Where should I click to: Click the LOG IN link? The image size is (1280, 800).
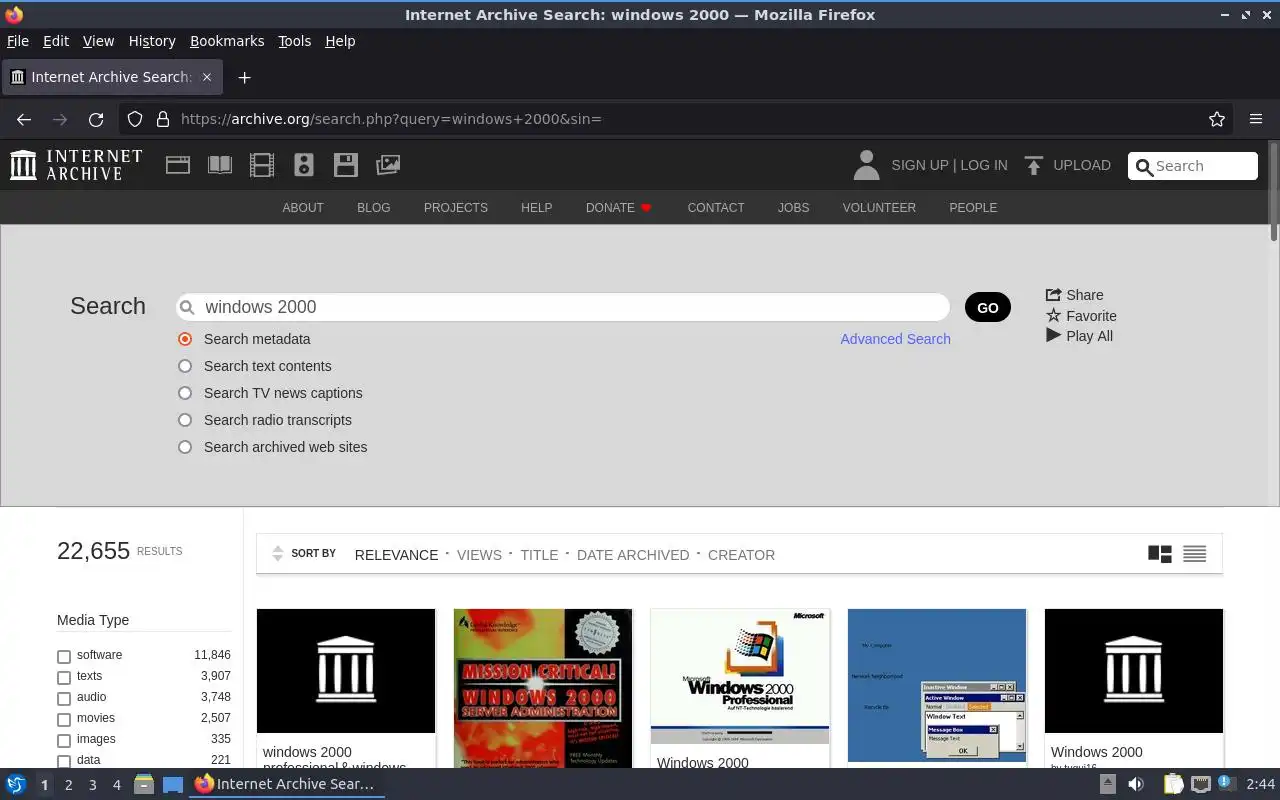(984, 165)
